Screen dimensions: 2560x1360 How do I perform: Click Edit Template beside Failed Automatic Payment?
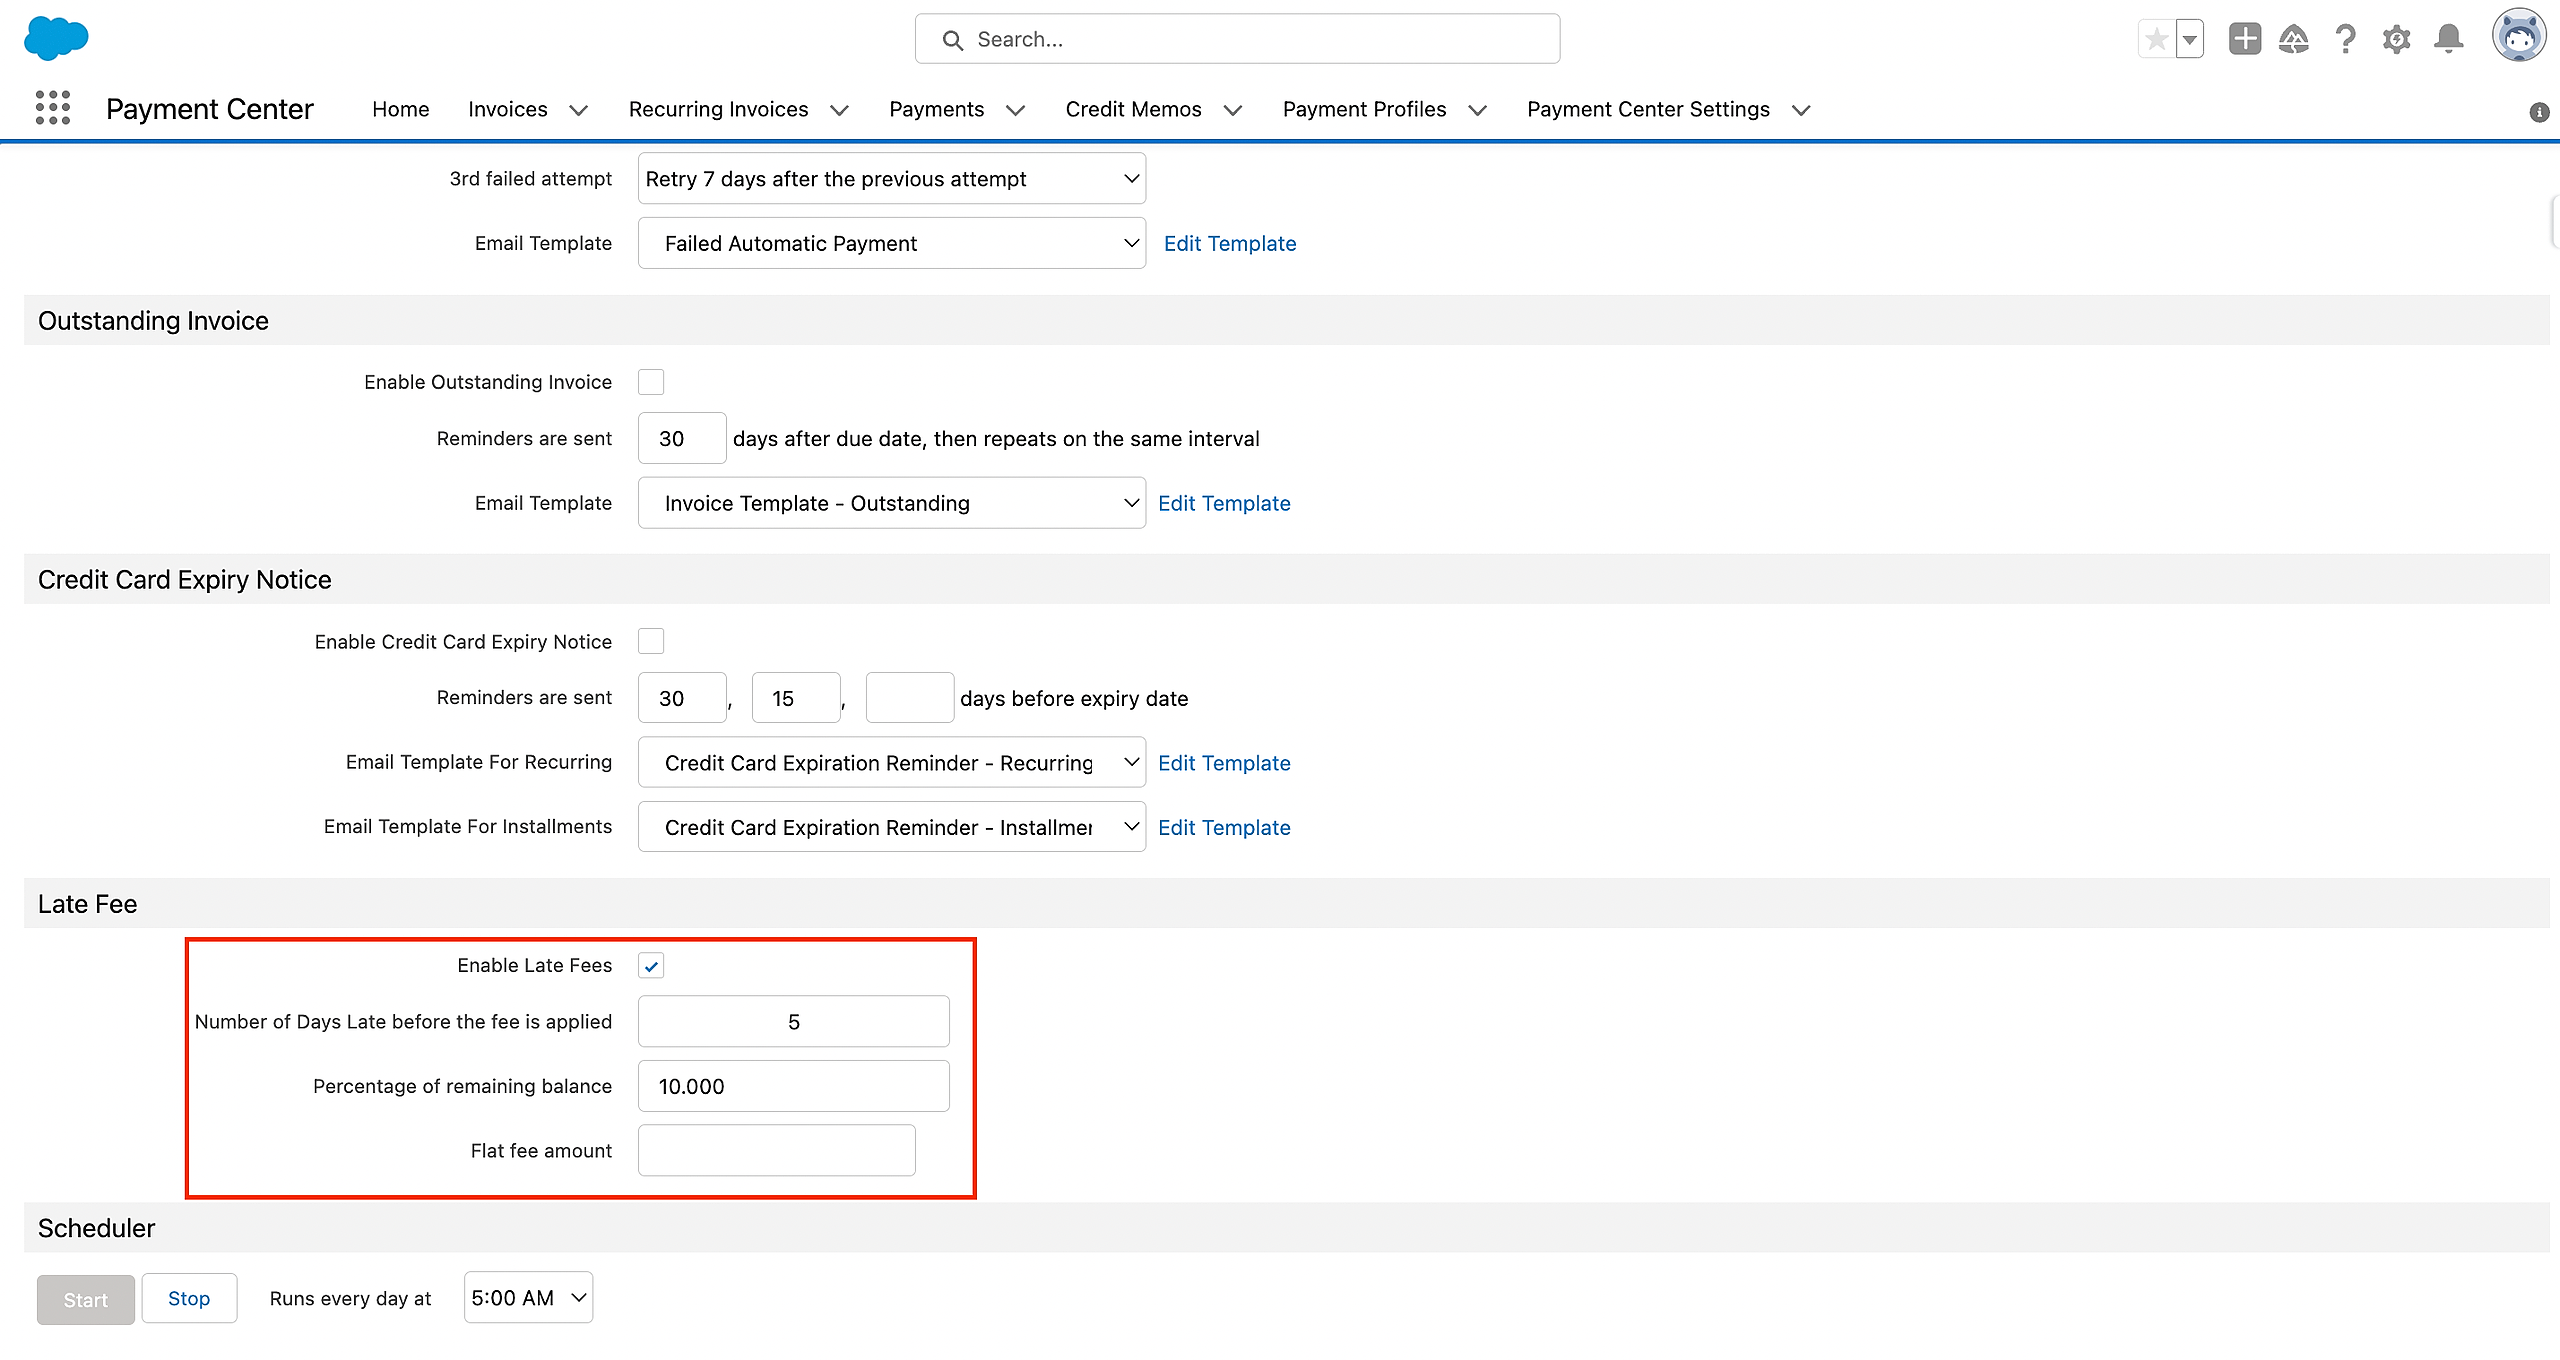point(1229,244)
